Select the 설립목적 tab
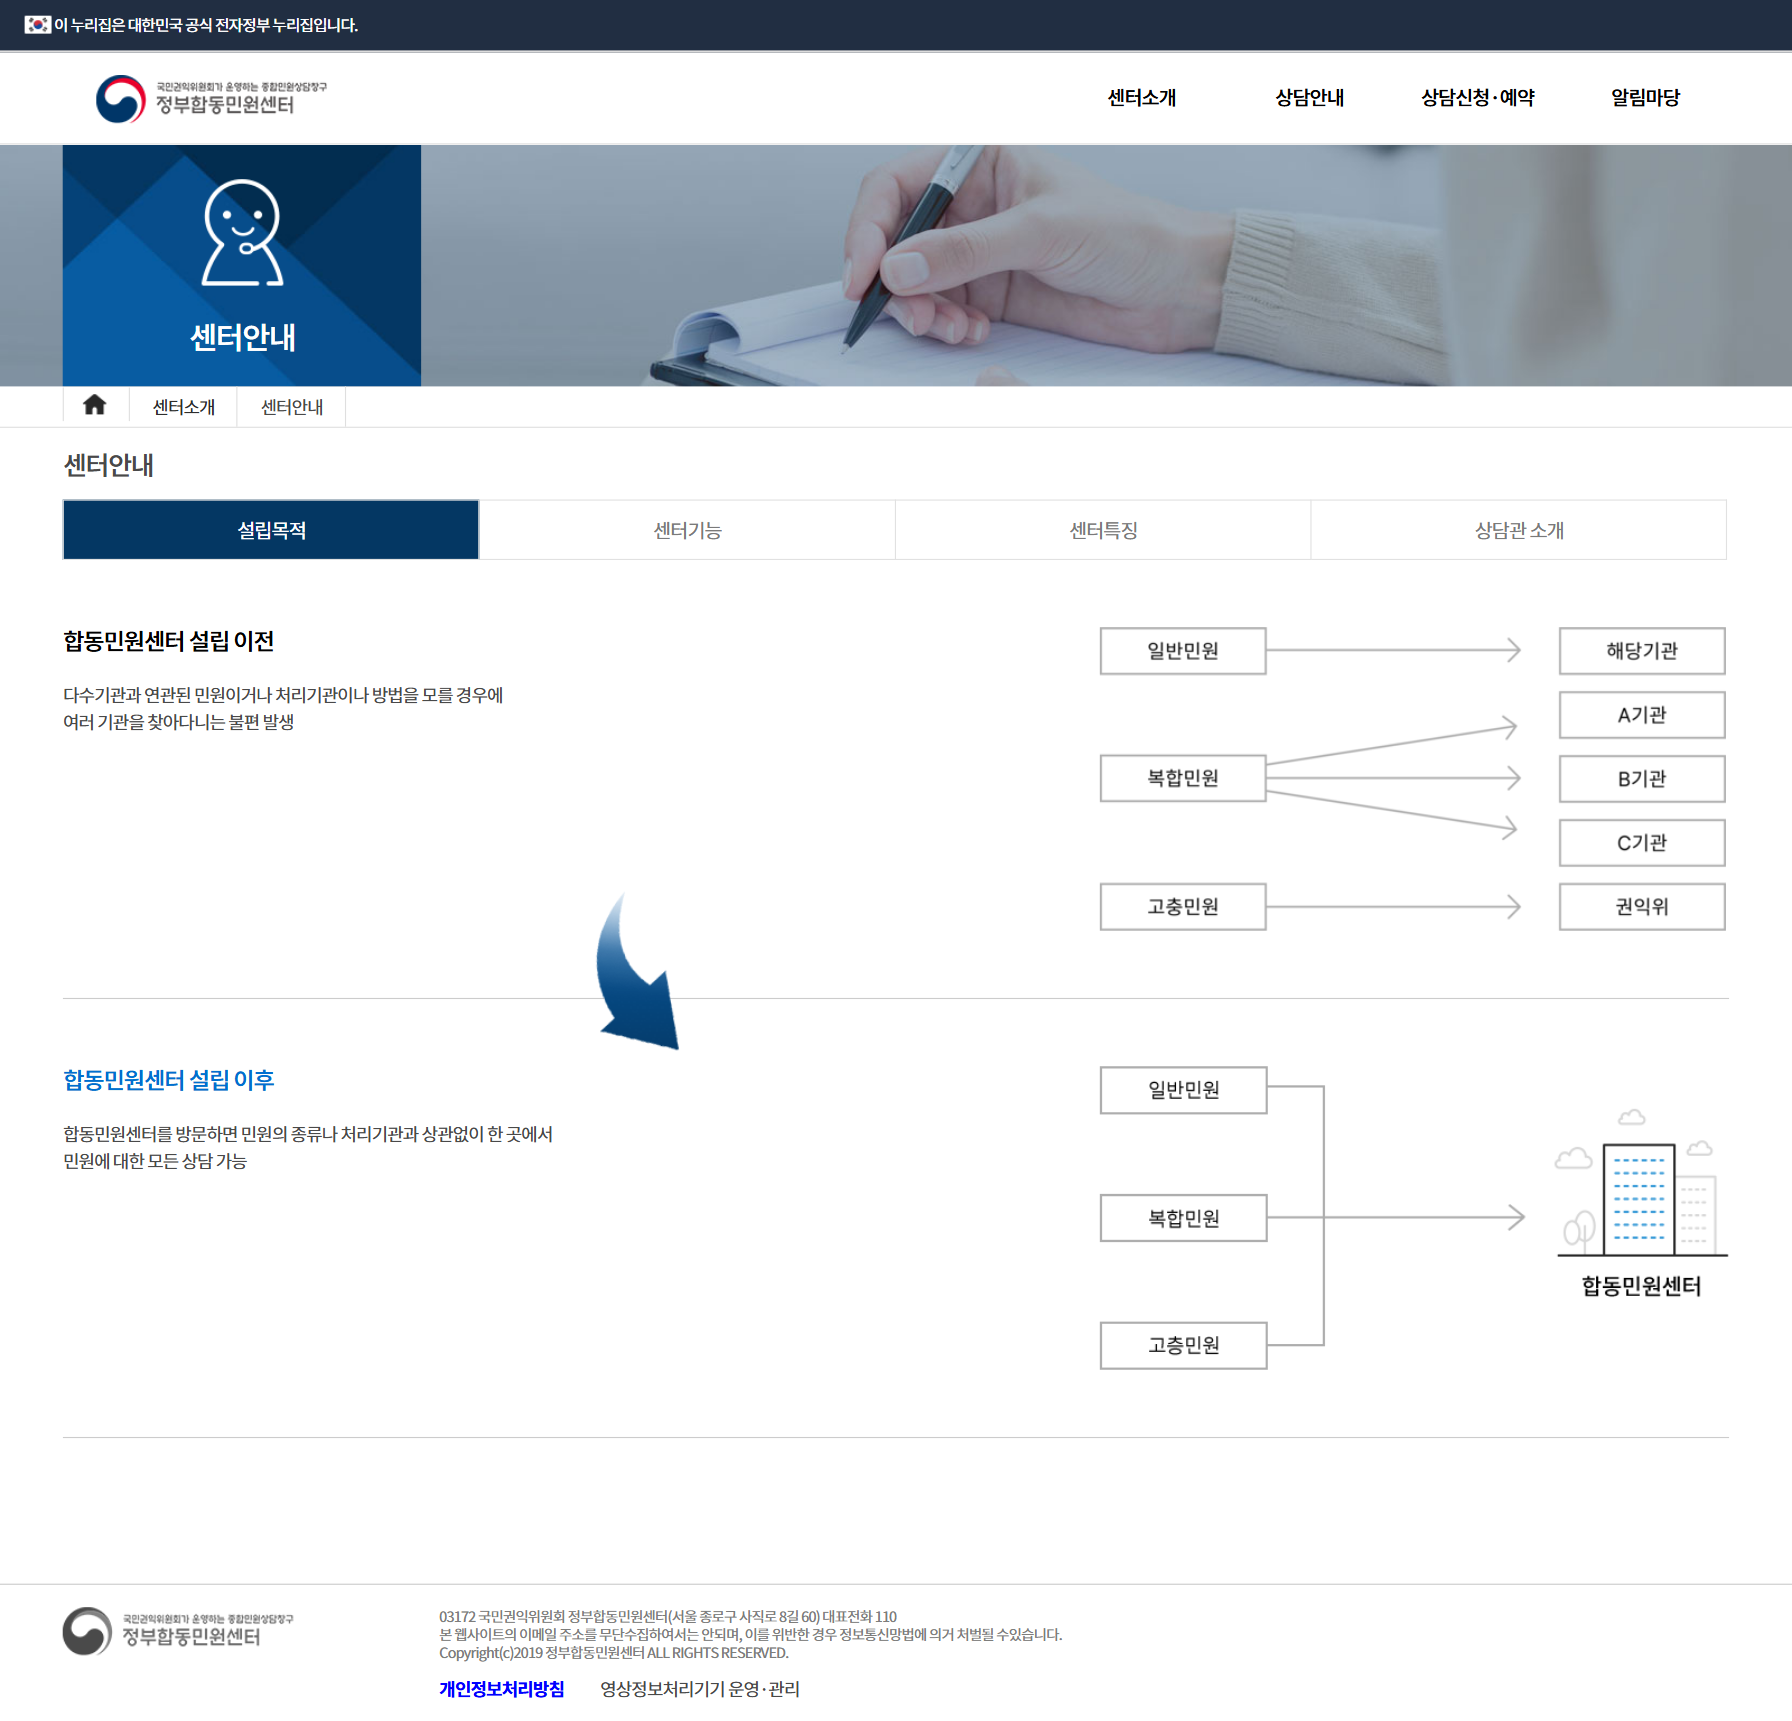Image resolution: width=1792 pixels, height=1721 pixels. pyautogui.click(x=271, y=530)
